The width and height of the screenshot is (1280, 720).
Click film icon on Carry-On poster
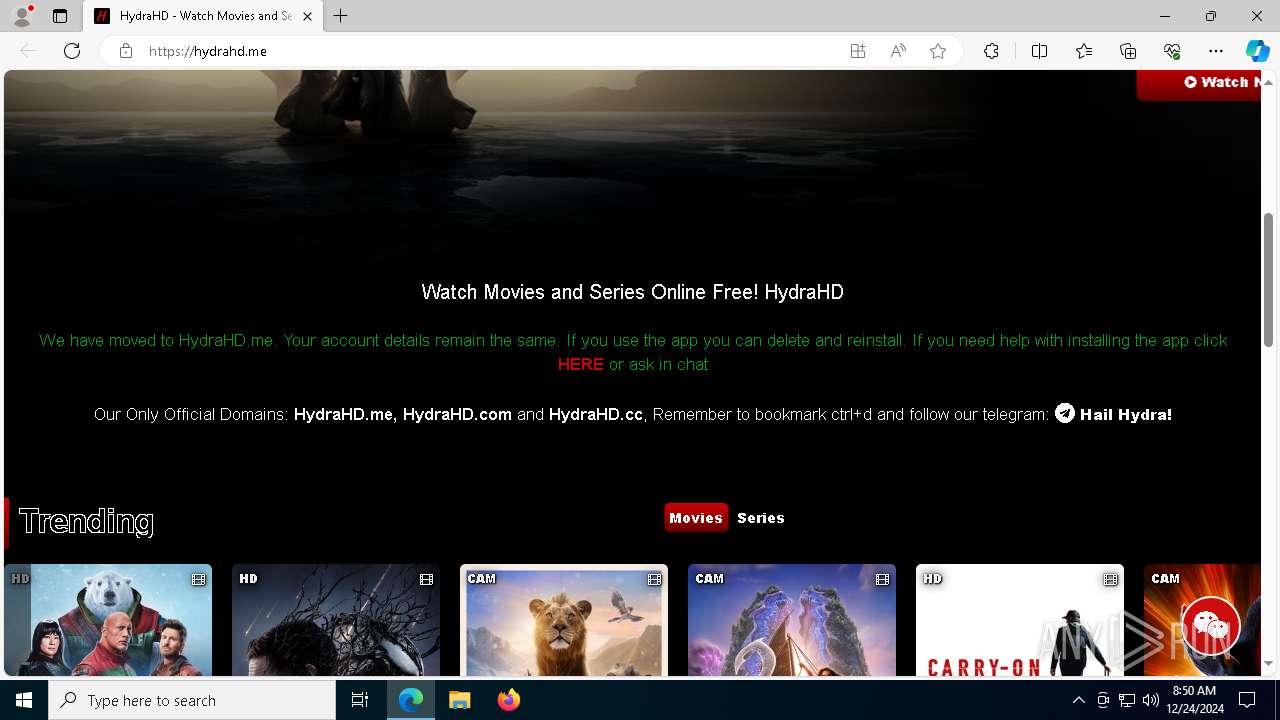1110,579
